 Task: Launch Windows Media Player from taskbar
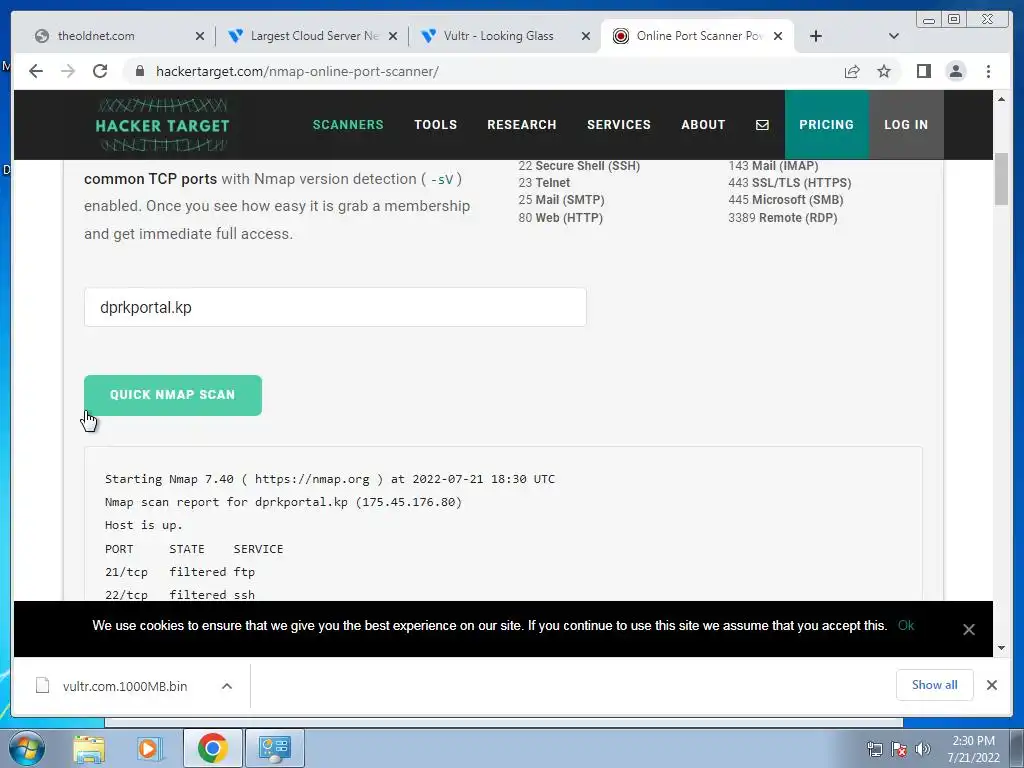click(x=149, y=748)
